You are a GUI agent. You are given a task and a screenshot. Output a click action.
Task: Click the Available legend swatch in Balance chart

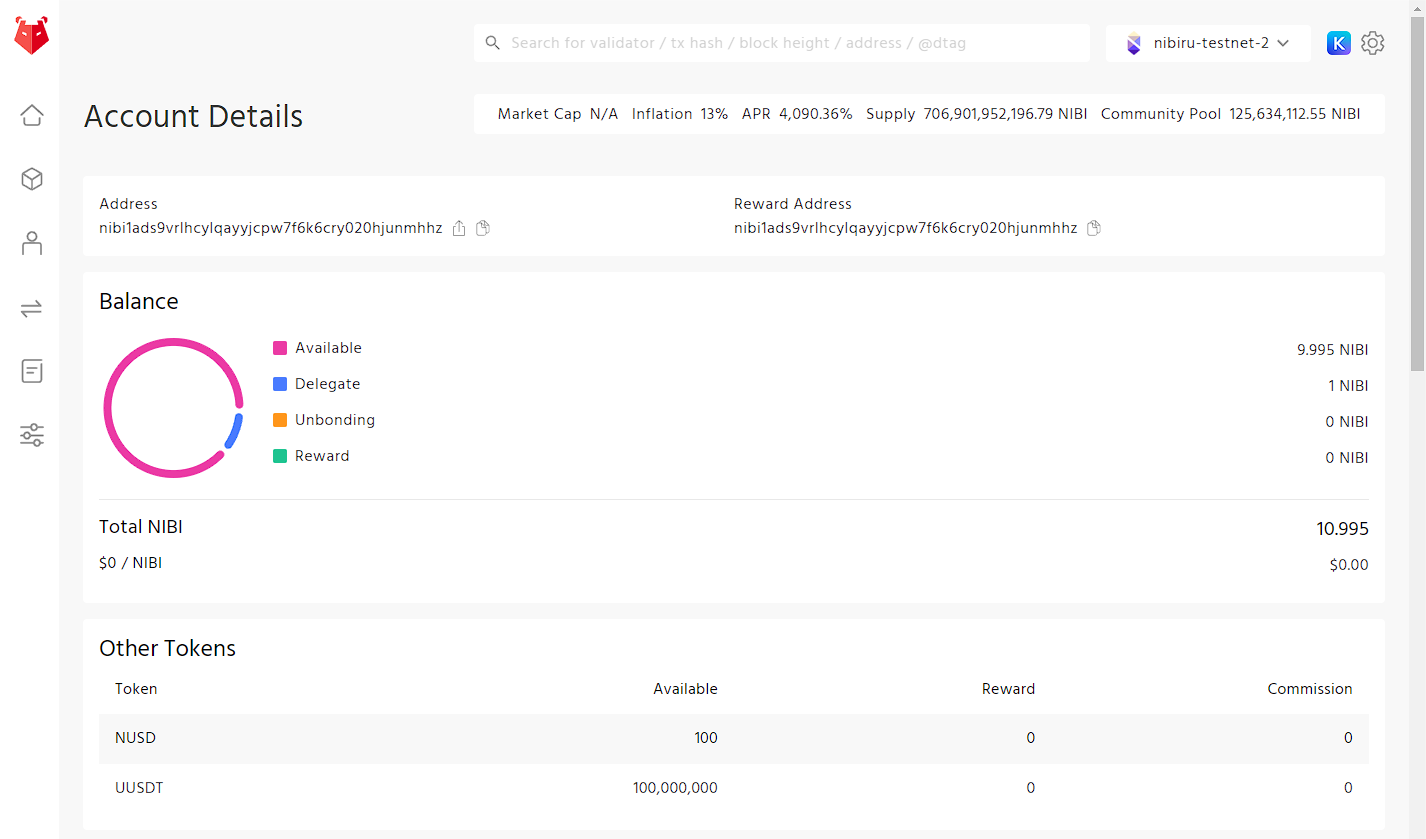point(281,347)
